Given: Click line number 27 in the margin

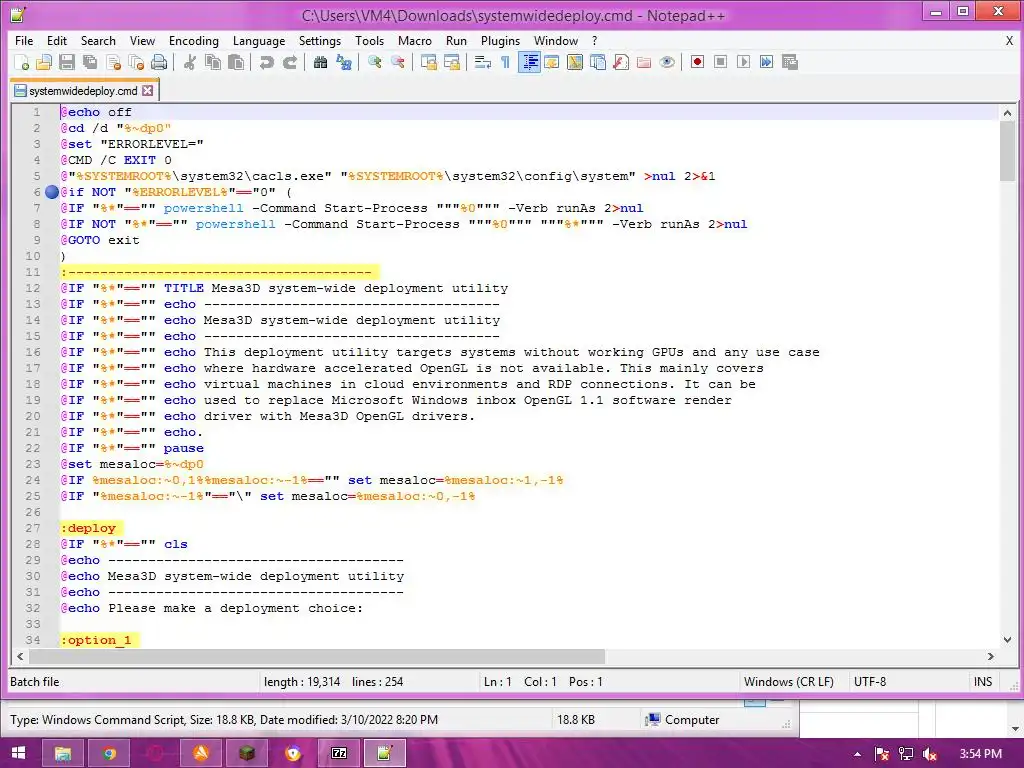Looking at the screenshot, I should pyautogui.click(x=33, y=528).
